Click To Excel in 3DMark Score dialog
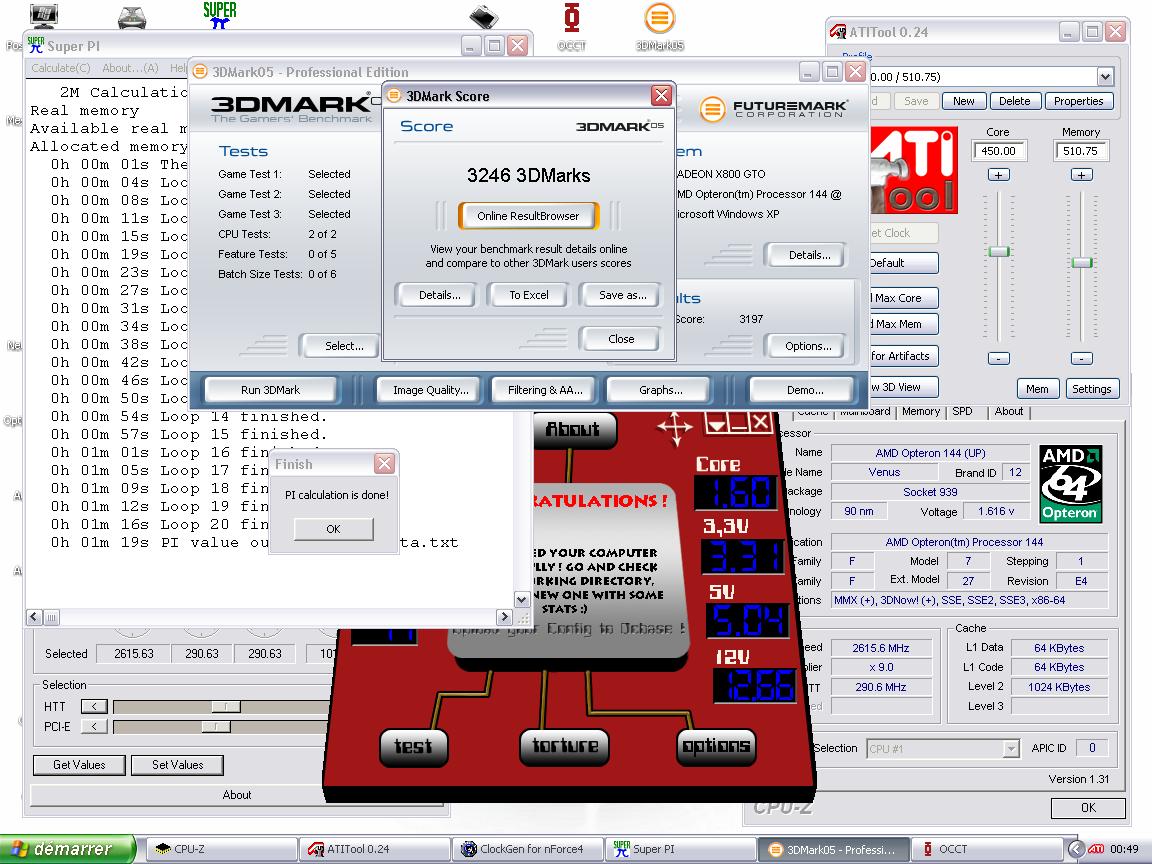This screenshot has height=864, width=1152. click(x=529, y=295)
